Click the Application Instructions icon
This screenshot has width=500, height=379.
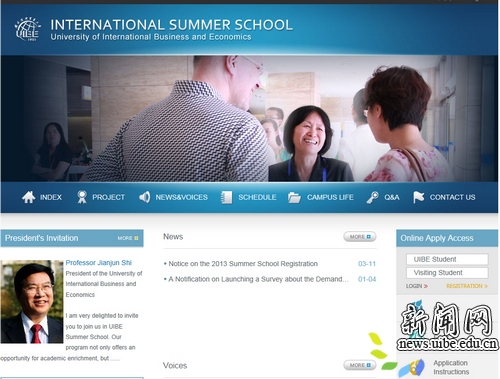(413, 368)
